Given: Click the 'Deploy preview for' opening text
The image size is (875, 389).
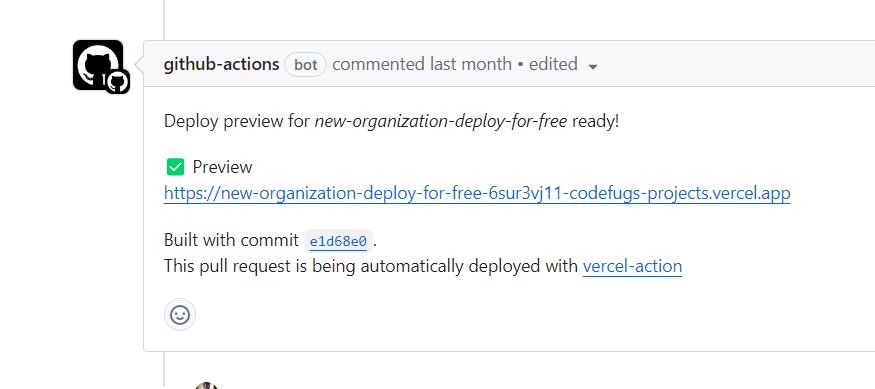Looking at the screenshot, I should [237, 121].
